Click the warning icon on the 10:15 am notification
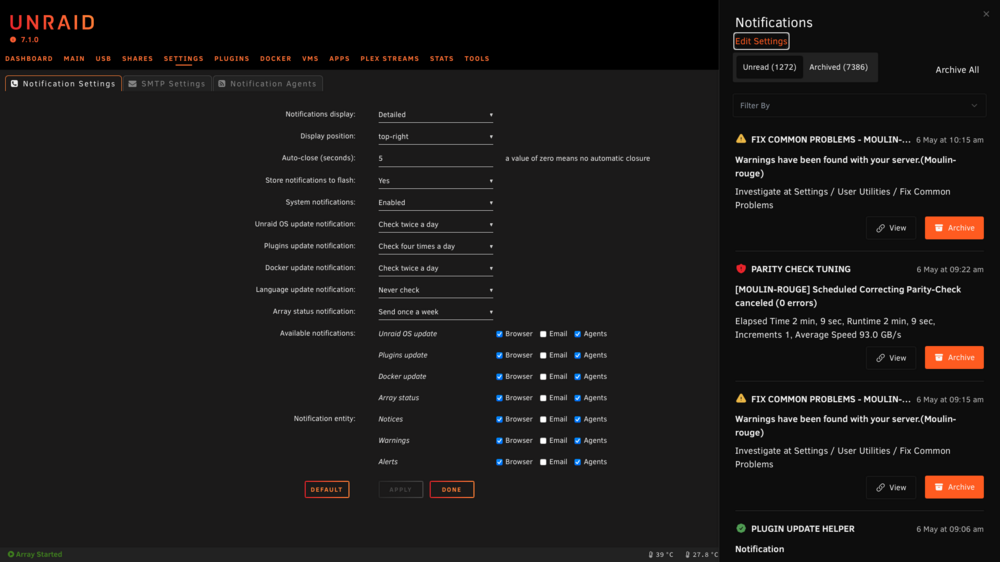Image resolution: width=1000 pixels, height=562 pixels. tap(740, 139)
